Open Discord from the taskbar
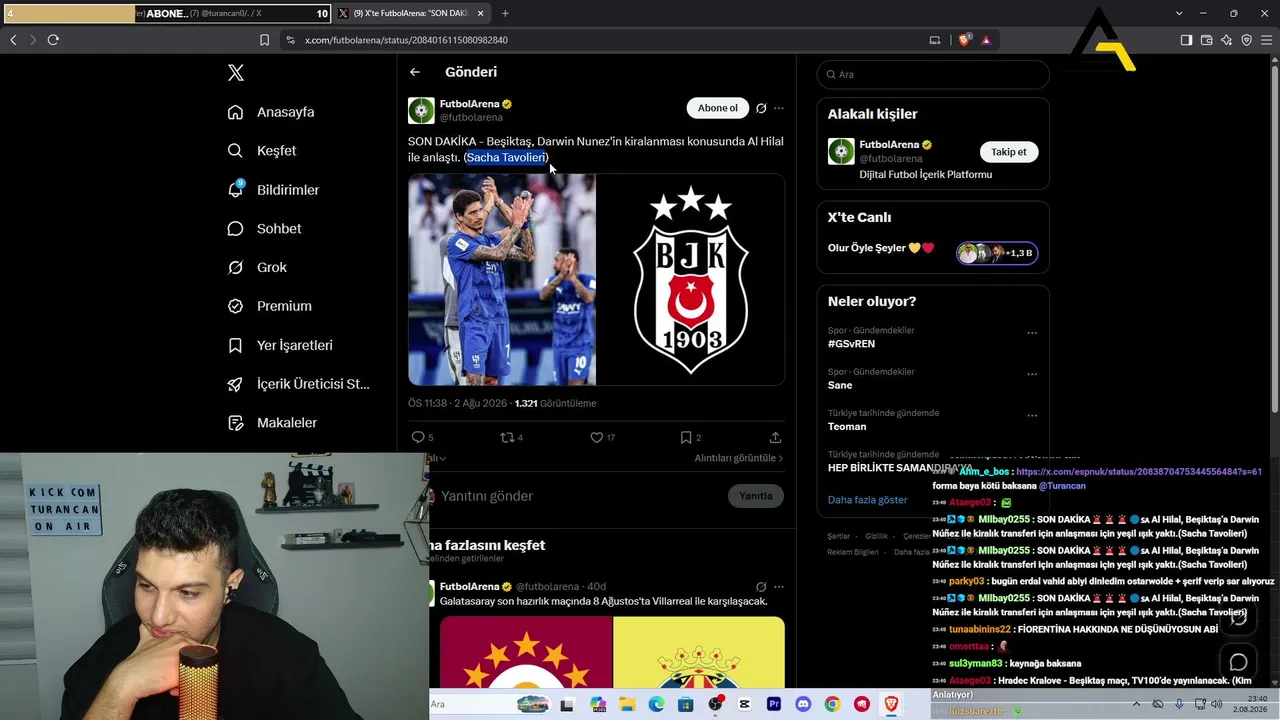 (x=803, y=705)
